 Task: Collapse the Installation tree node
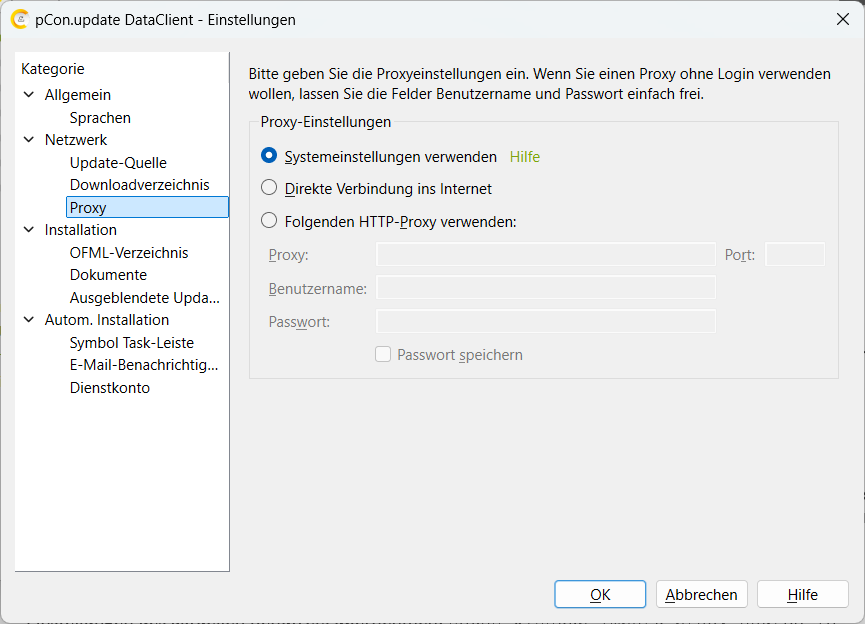pos(29,230)
